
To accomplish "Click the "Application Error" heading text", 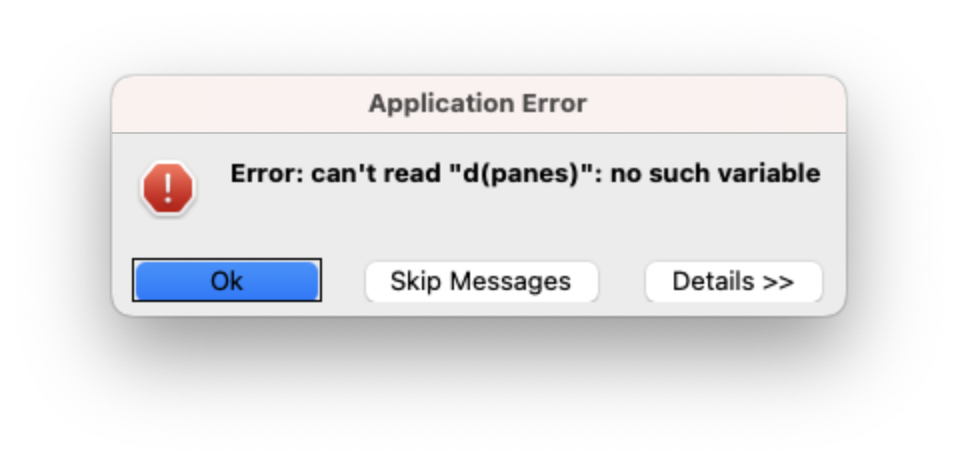I will 478,104.
